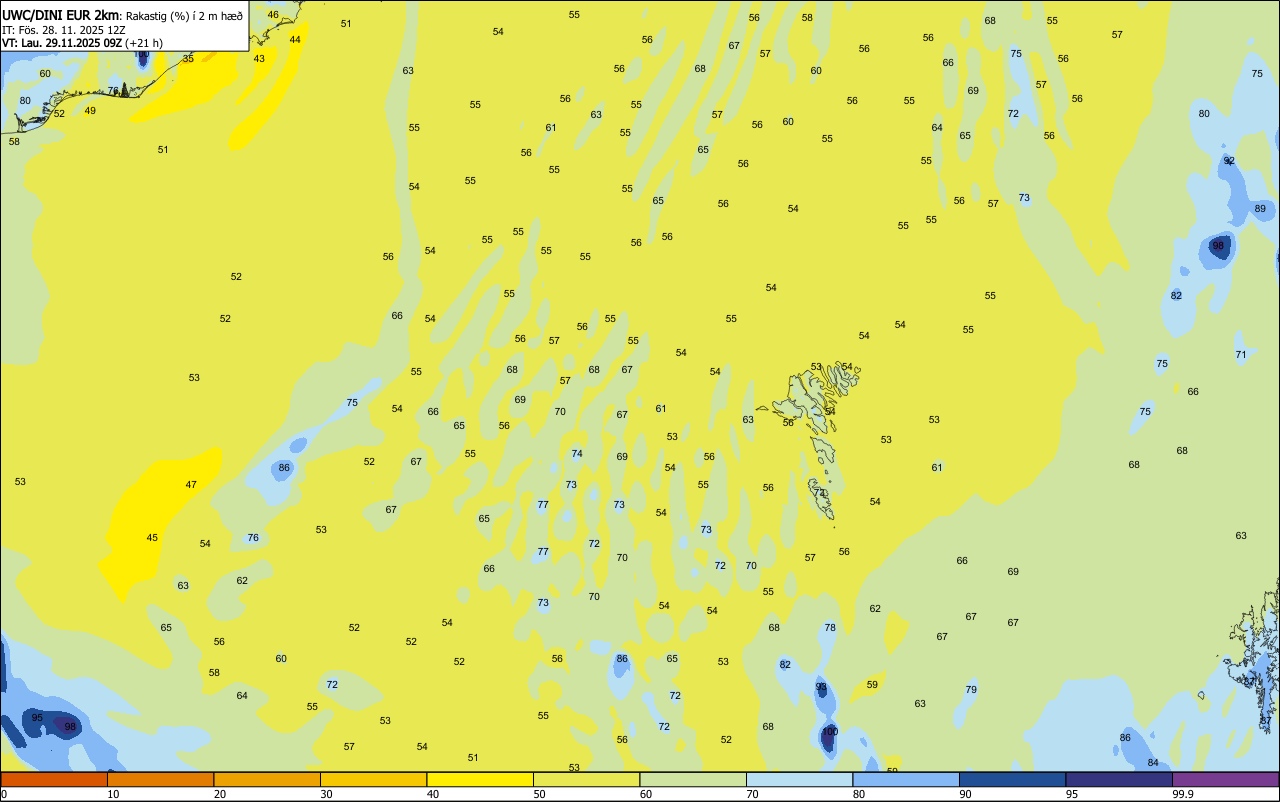
Task: Click the medium blue 80–90 legend swatch
Action: (906, 779)
